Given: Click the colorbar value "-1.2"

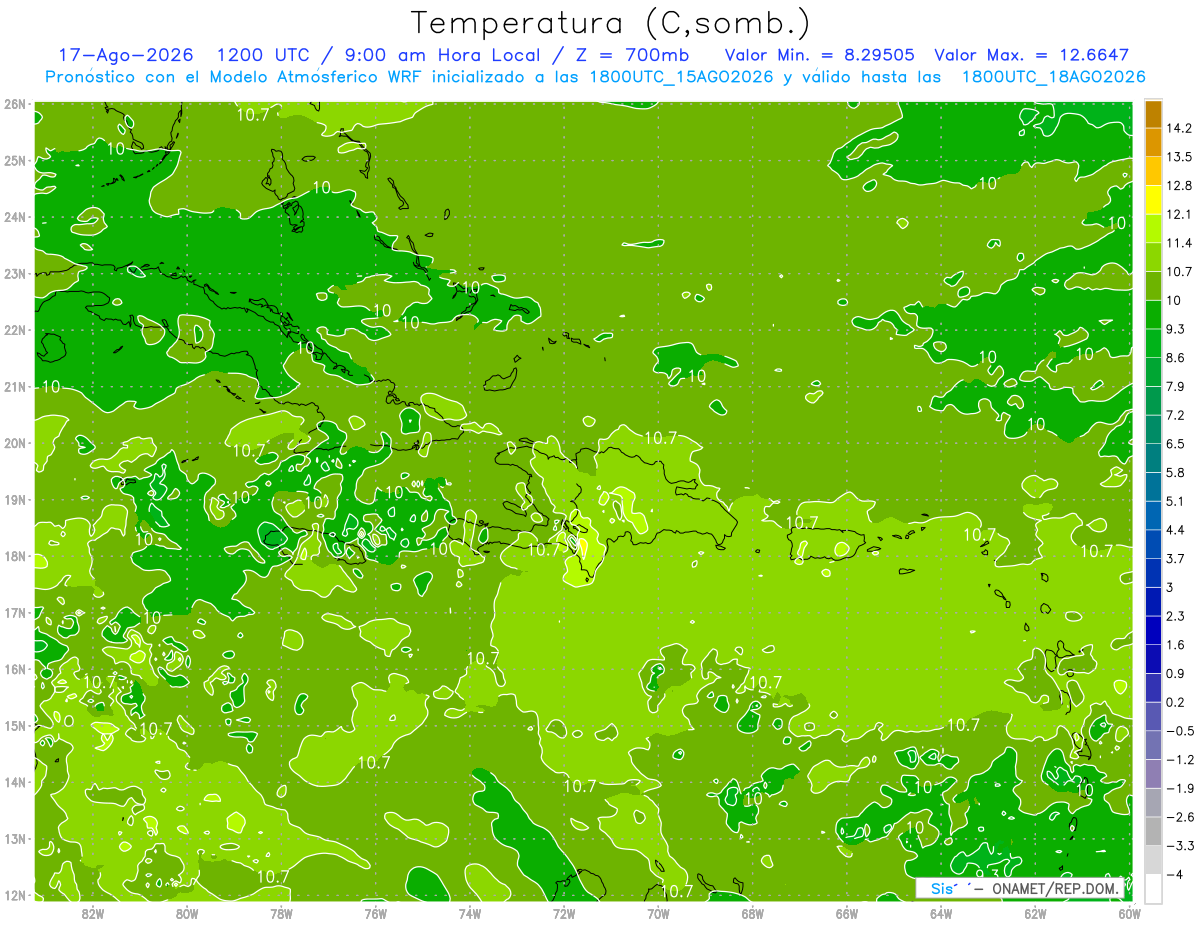Looking at the screenshot, I should pos(1180,759).
